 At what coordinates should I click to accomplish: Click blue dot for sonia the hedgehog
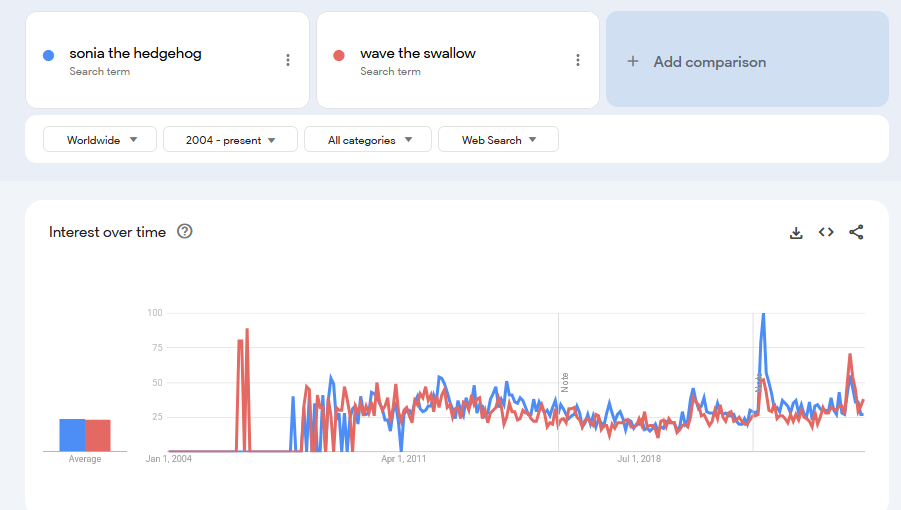click(49, 55)
